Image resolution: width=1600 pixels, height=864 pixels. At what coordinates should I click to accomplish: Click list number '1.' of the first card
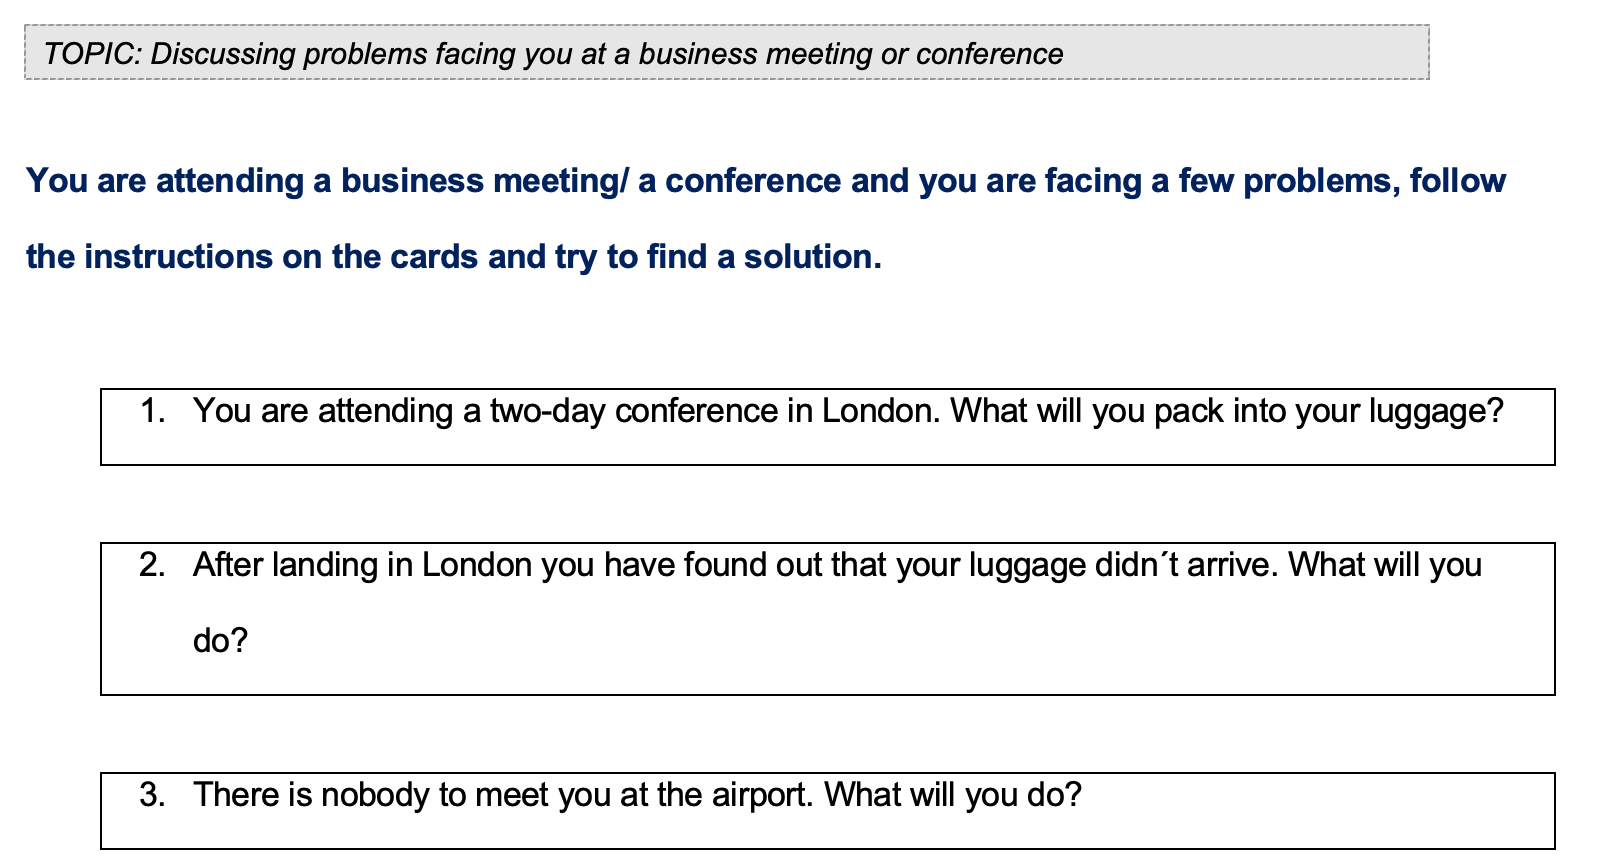(153, 411)
